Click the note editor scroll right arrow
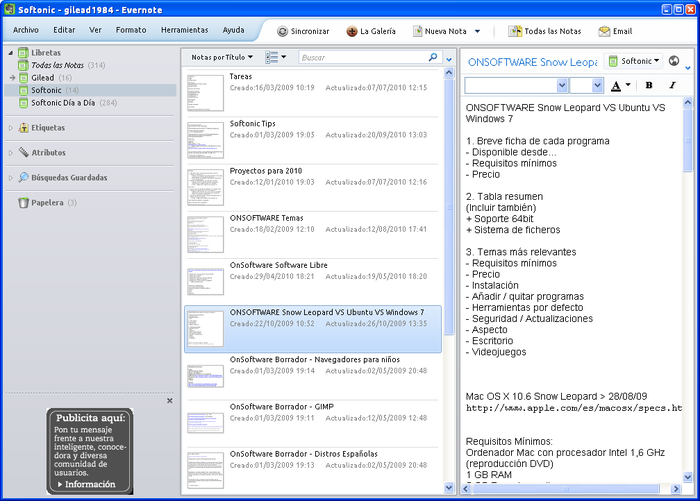 (x=675, y=489)
